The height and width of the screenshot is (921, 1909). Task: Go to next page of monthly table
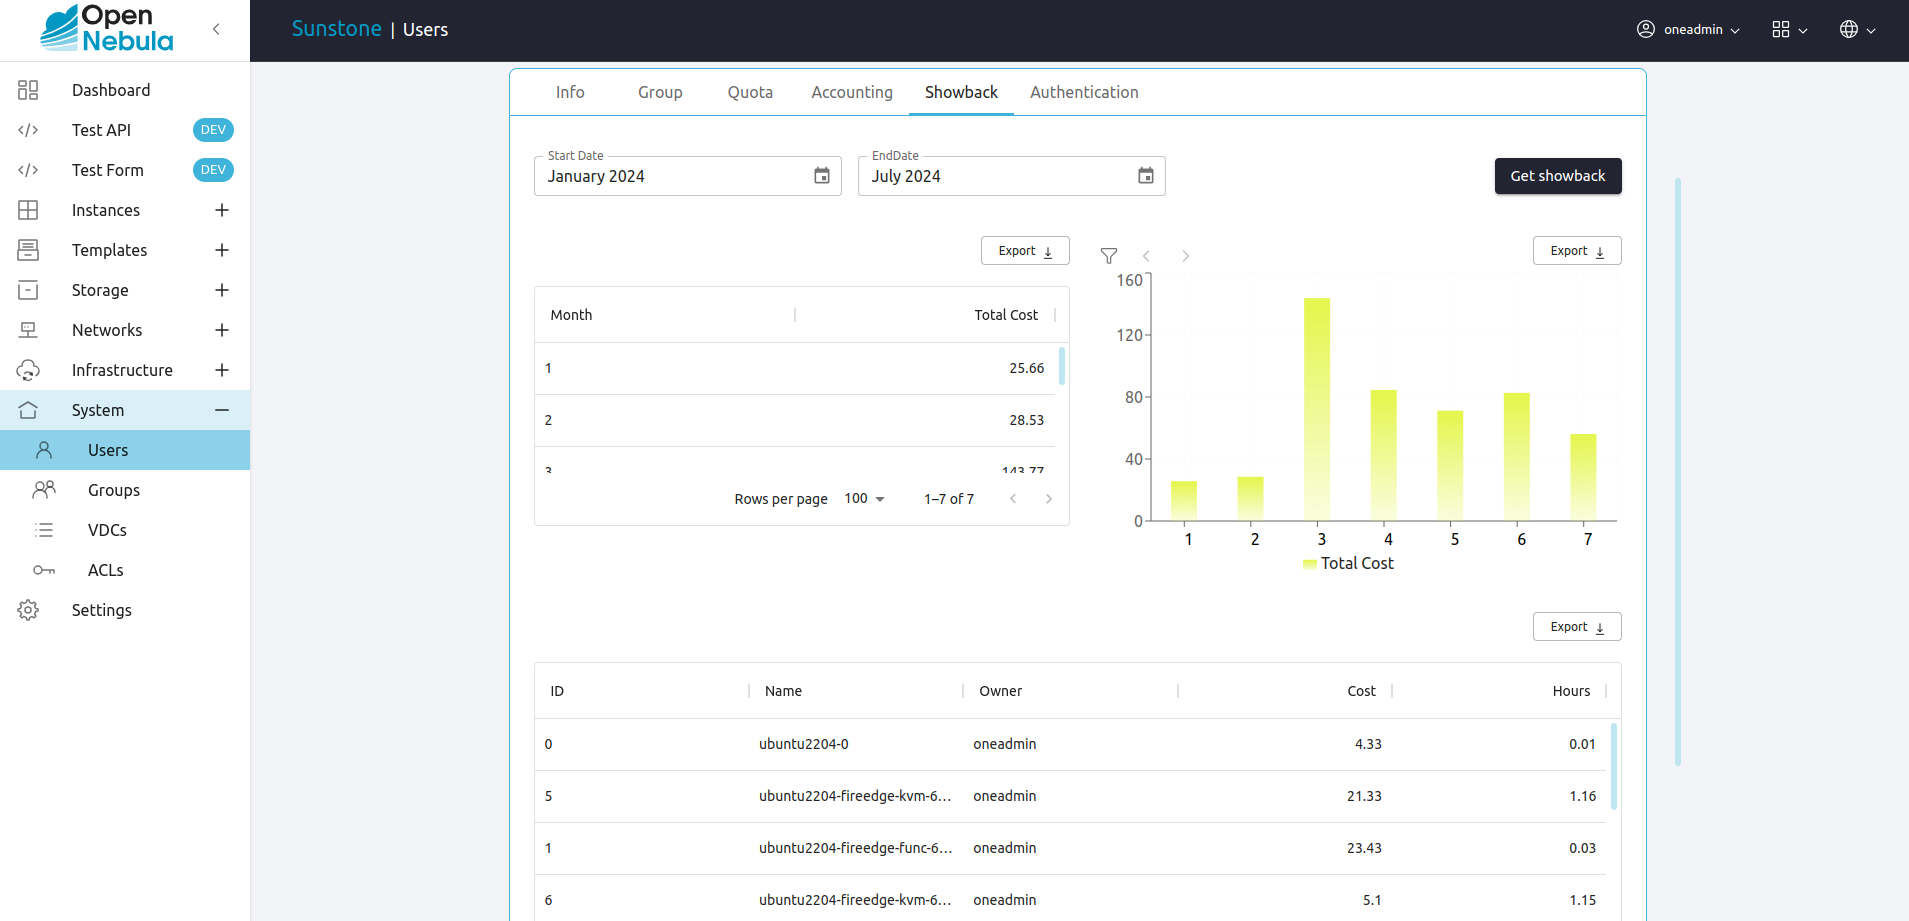click(x=1049, y=499)
